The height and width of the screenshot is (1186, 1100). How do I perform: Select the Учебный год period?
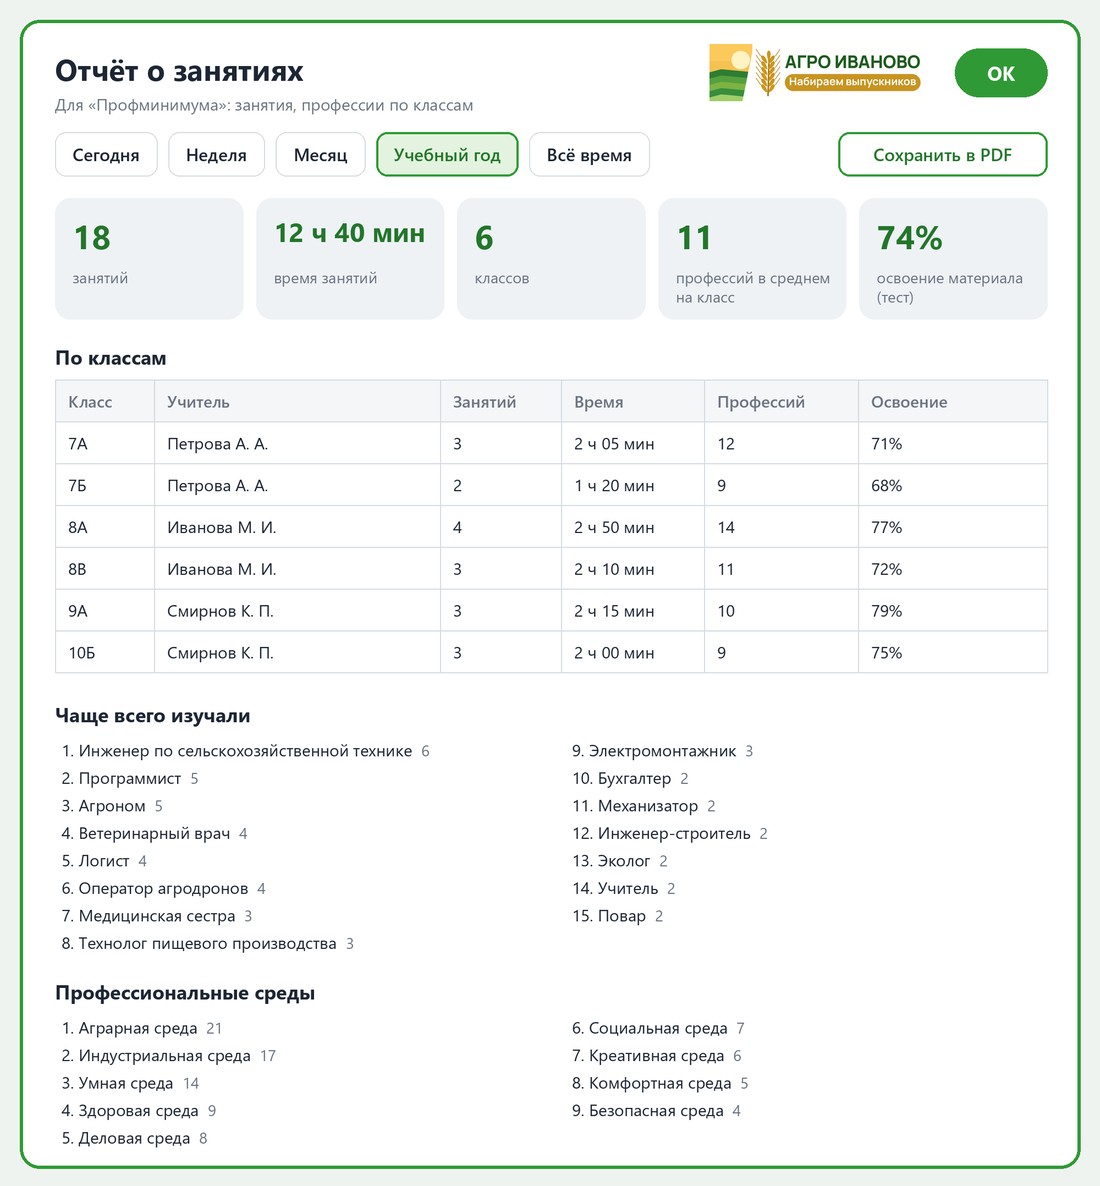coord(447,155)
